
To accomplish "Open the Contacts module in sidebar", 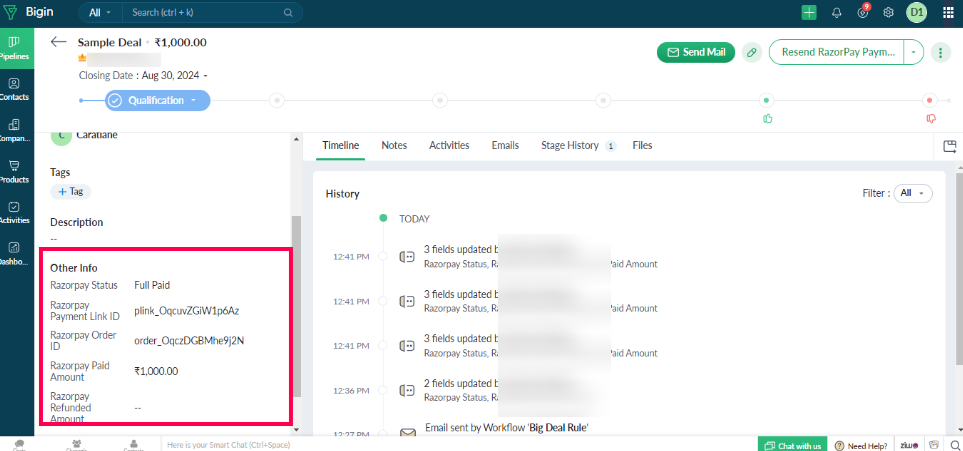I will point(14,89).
